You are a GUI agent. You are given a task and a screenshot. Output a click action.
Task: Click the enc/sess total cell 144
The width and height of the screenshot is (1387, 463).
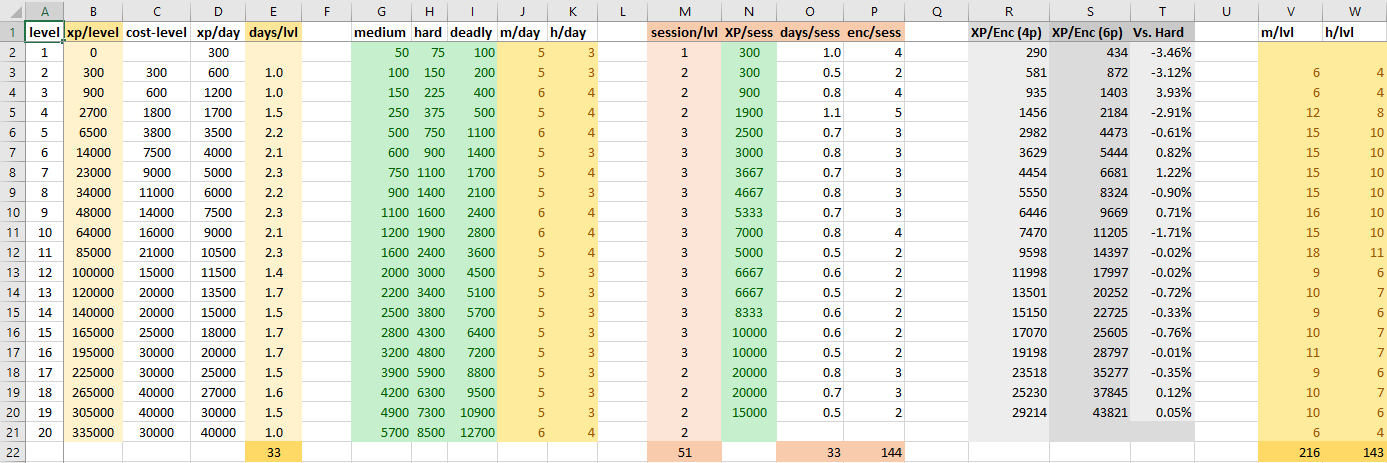(x=874, y=452)
